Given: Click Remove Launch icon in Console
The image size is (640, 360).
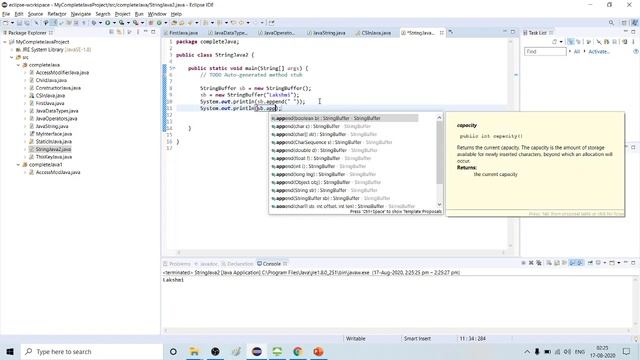Looking at the screenshot, I should pos(531,263).
